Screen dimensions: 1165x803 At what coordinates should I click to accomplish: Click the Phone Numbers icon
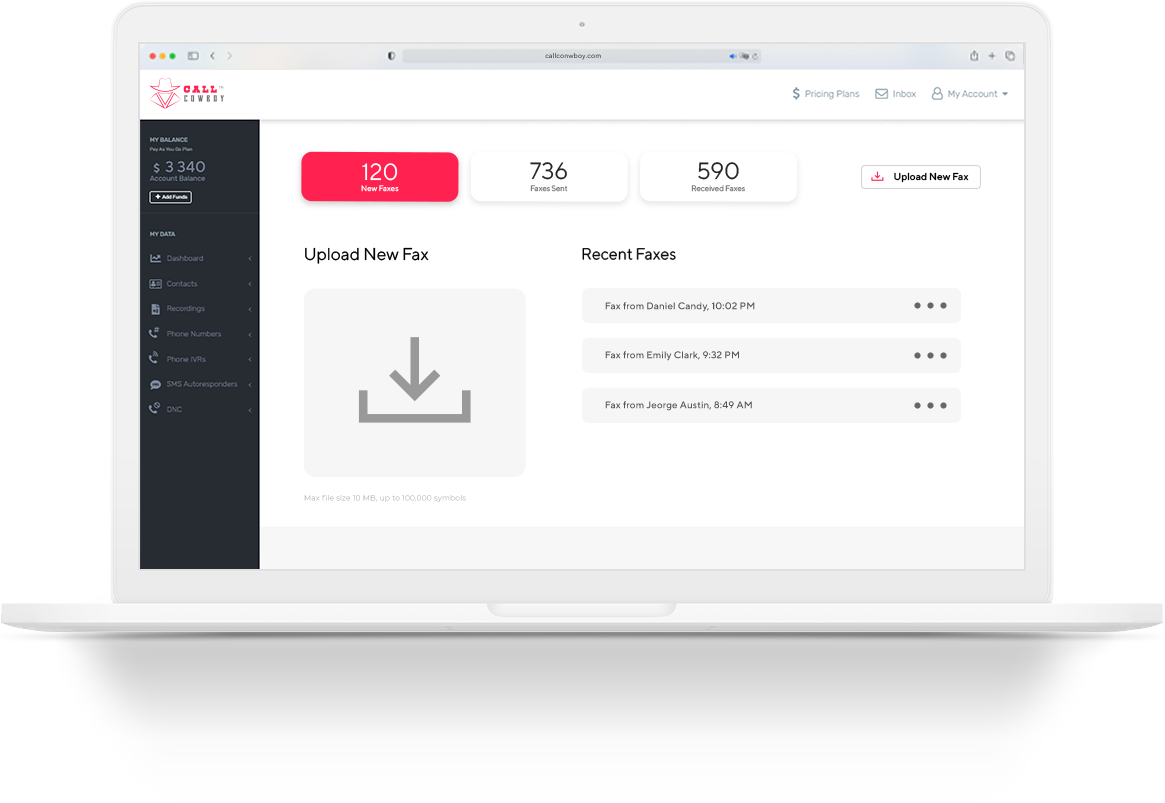(x=155, y=334)
